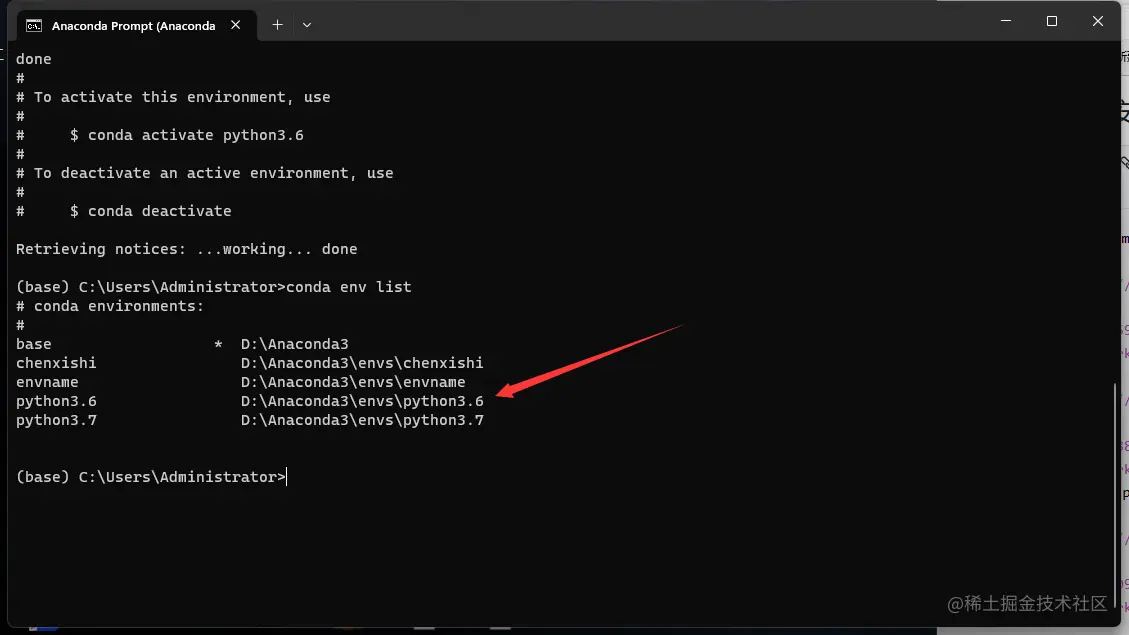Screen dimensions: 1129x635
Task: Click the 'chenxishi' environment name
Action: 56,363
